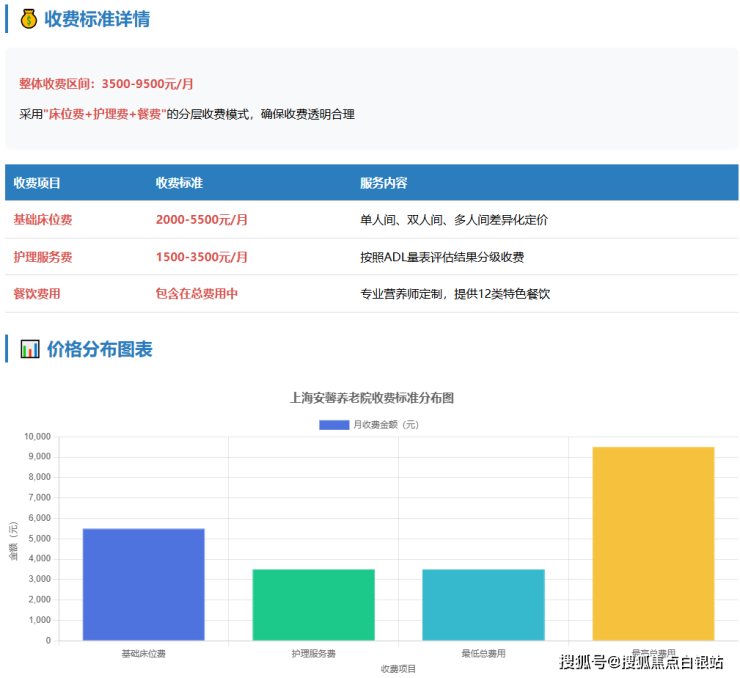Image resolution: width=740 pixels, height=678 pixels.
Task: Click the money bag icon beside 收费标准详情
Action: coord(28,18)
